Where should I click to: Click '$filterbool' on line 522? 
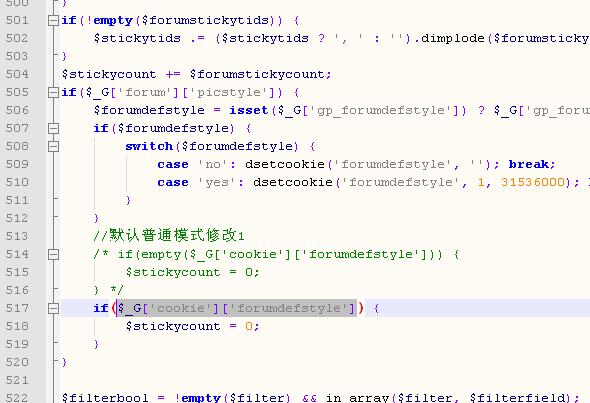[x=105, y=398]
